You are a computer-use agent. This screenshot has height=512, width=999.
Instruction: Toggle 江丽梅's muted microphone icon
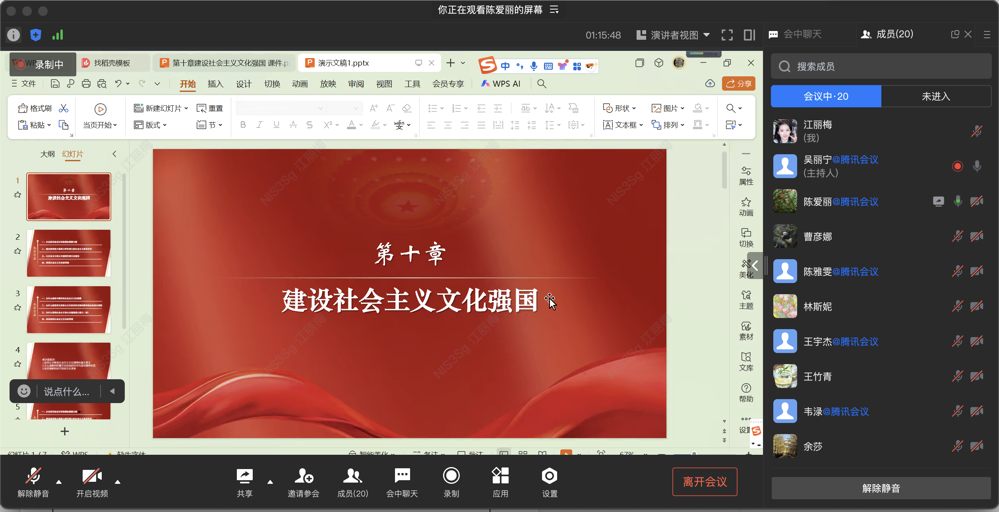coord(977,131)
